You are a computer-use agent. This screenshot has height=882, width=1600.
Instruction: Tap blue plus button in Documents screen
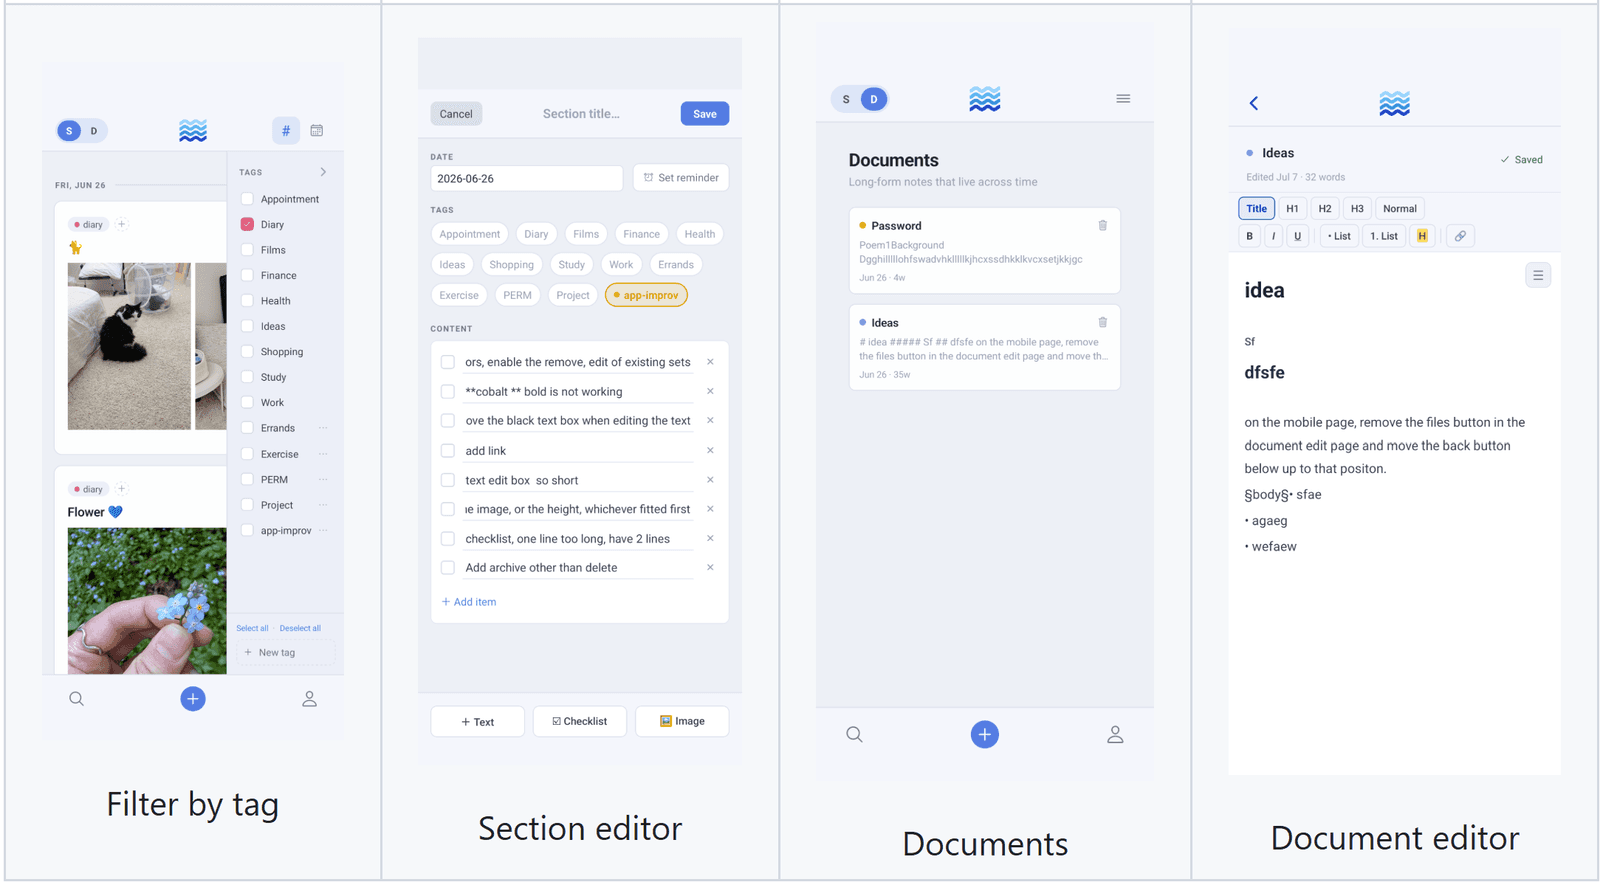point(985,734)
